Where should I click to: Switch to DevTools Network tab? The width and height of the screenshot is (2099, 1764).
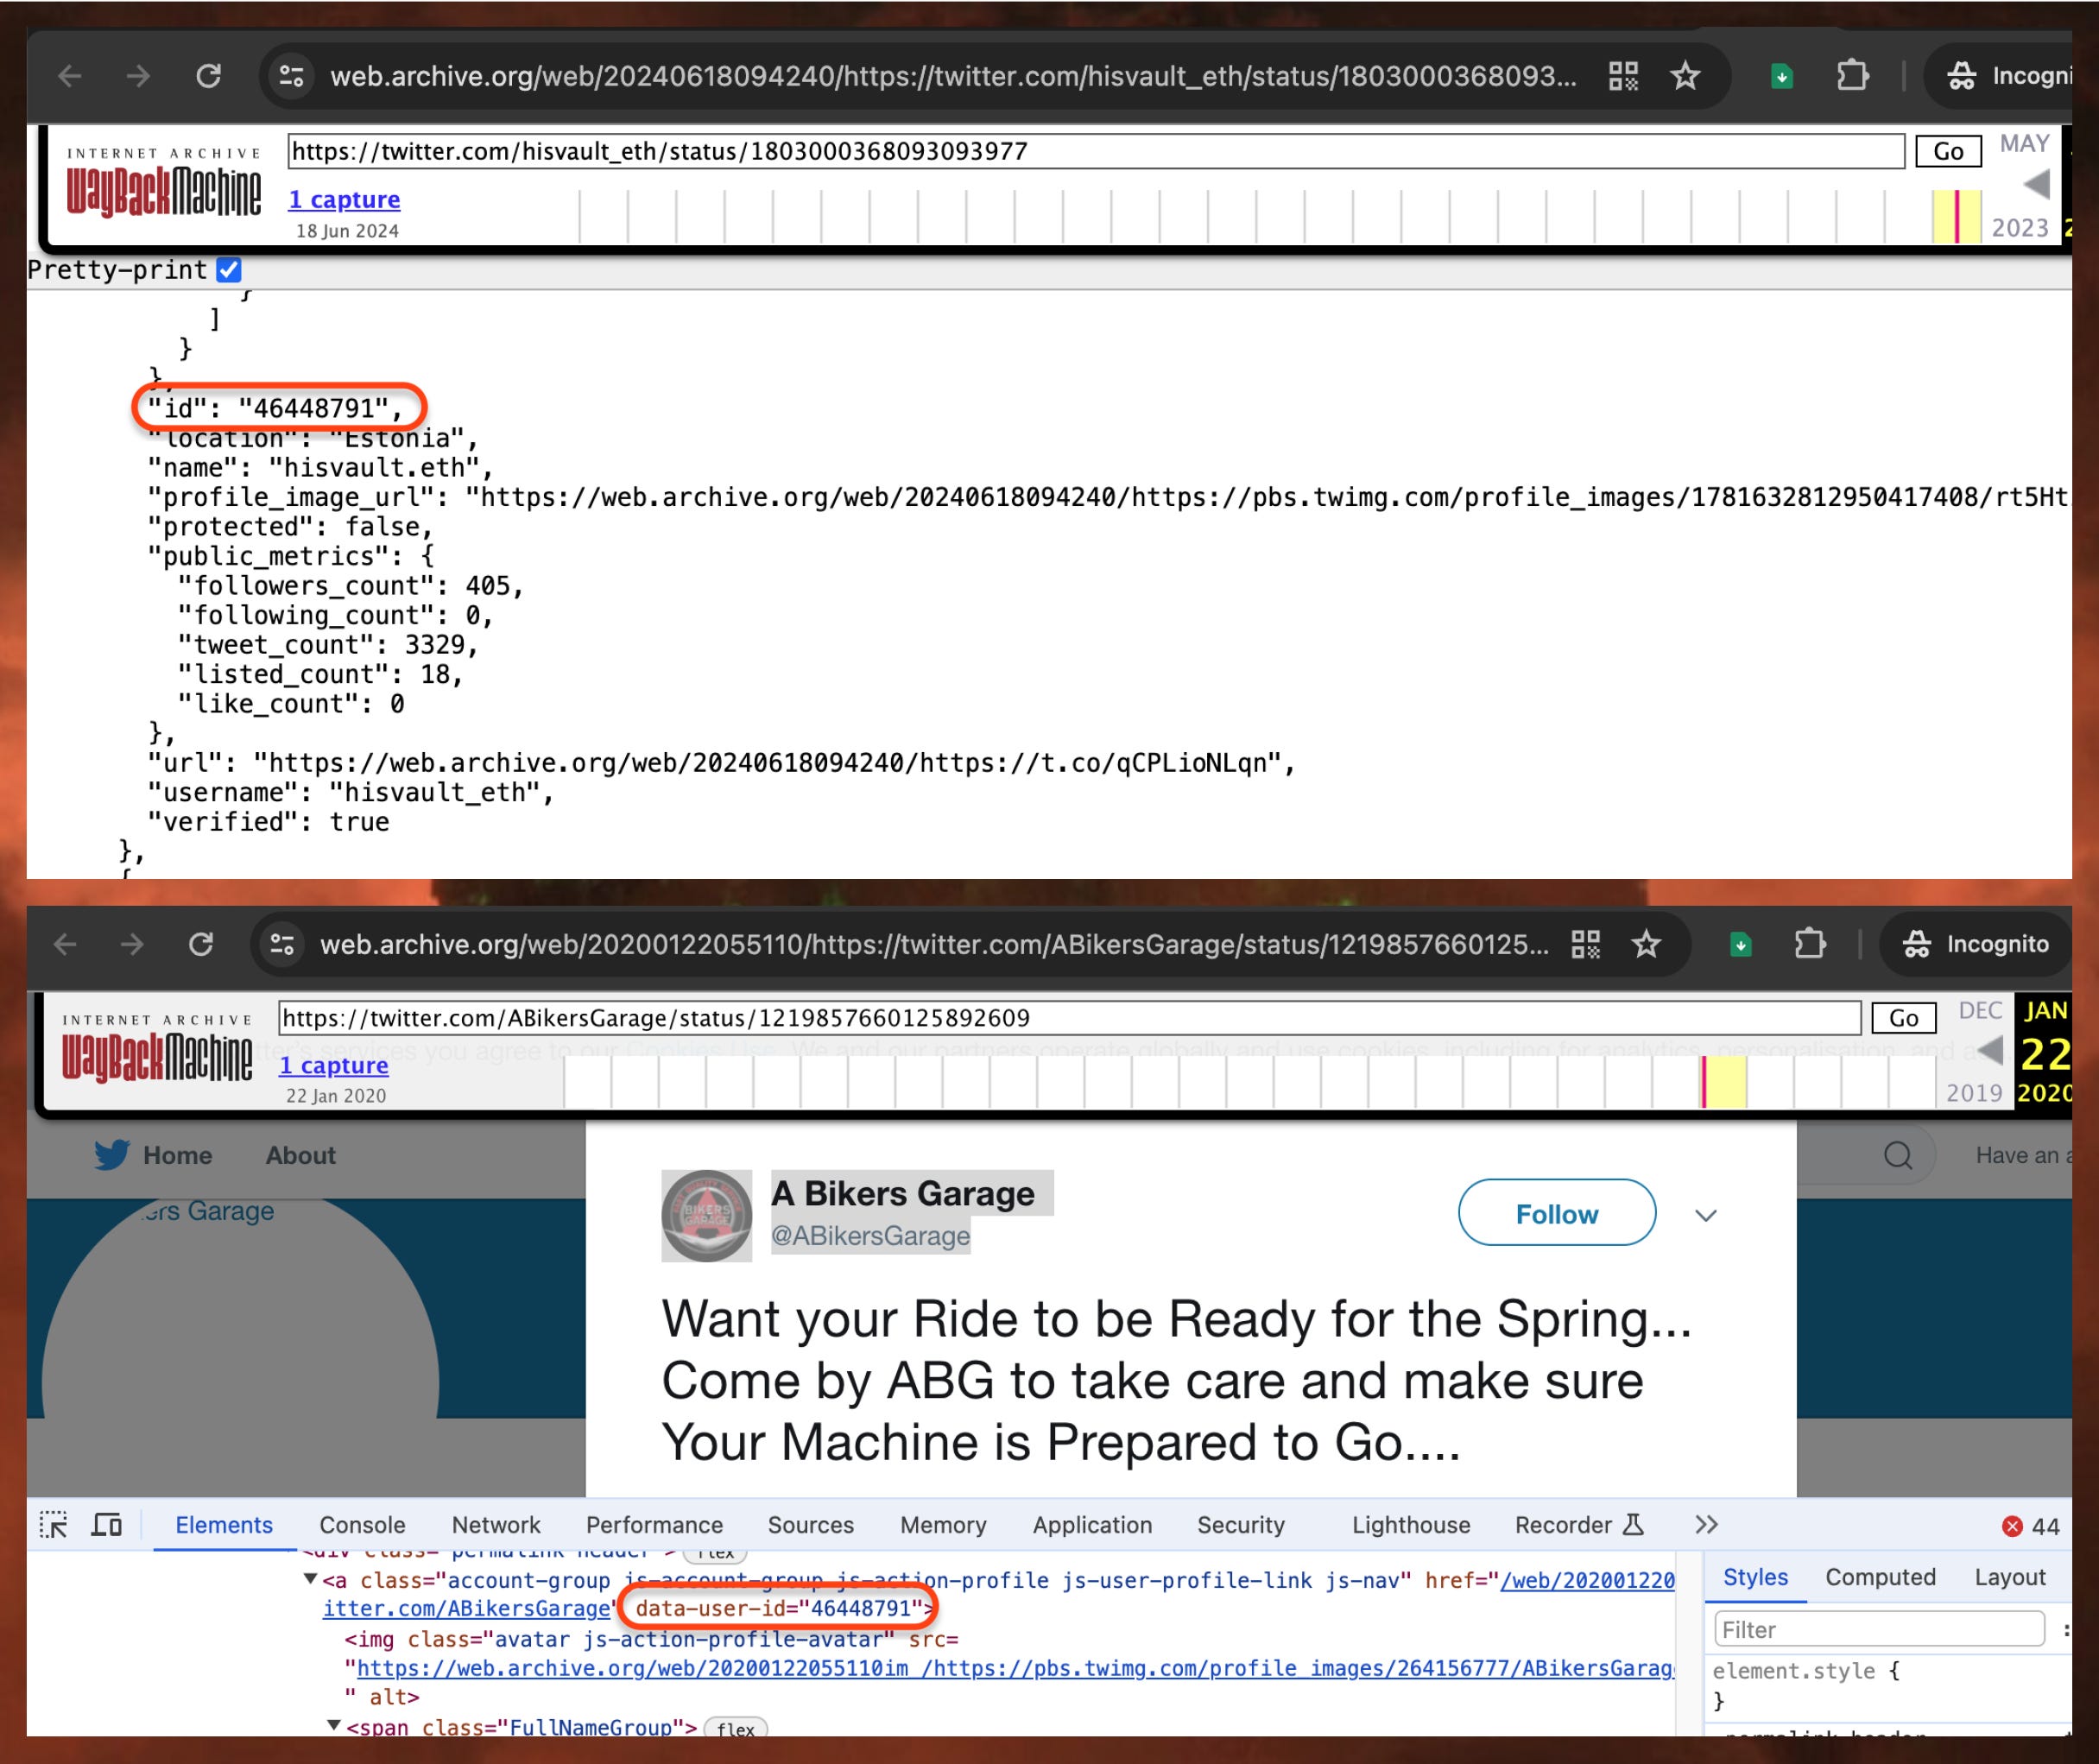[x=496, y=1525]
